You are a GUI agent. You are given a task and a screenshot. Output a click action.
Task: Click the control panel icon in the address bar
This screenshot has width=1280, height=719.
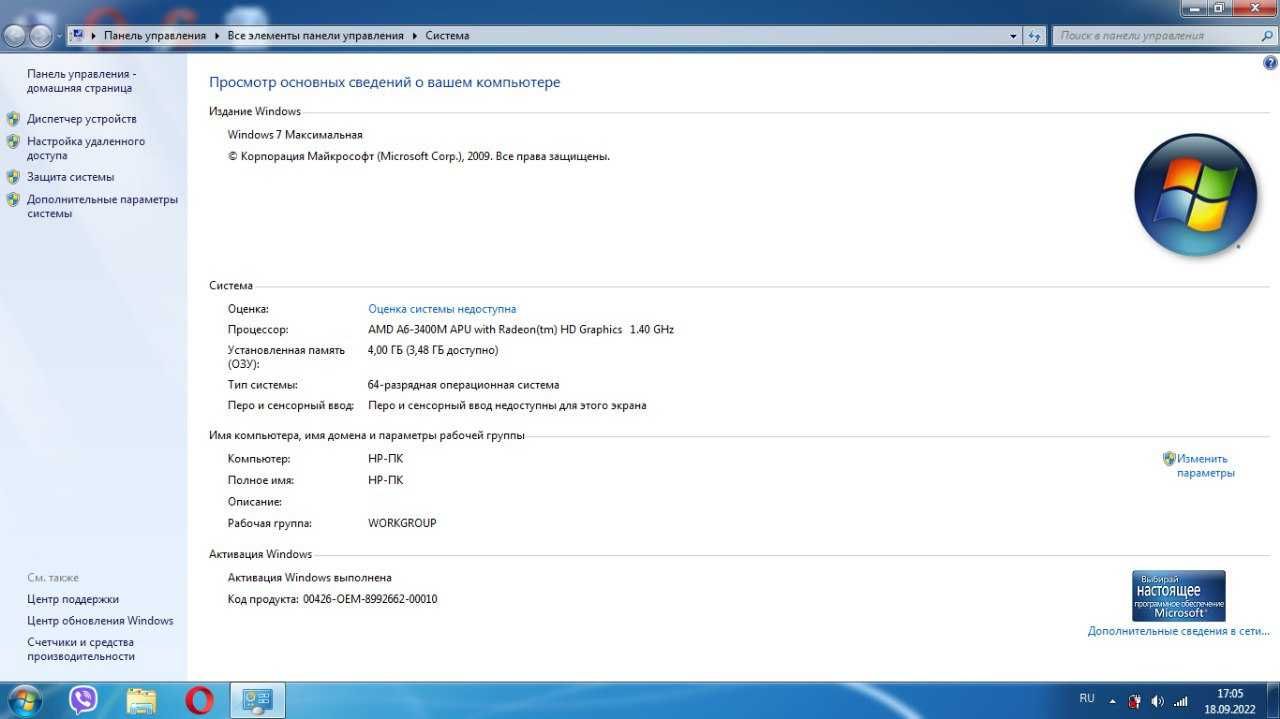tap(77, 35)
